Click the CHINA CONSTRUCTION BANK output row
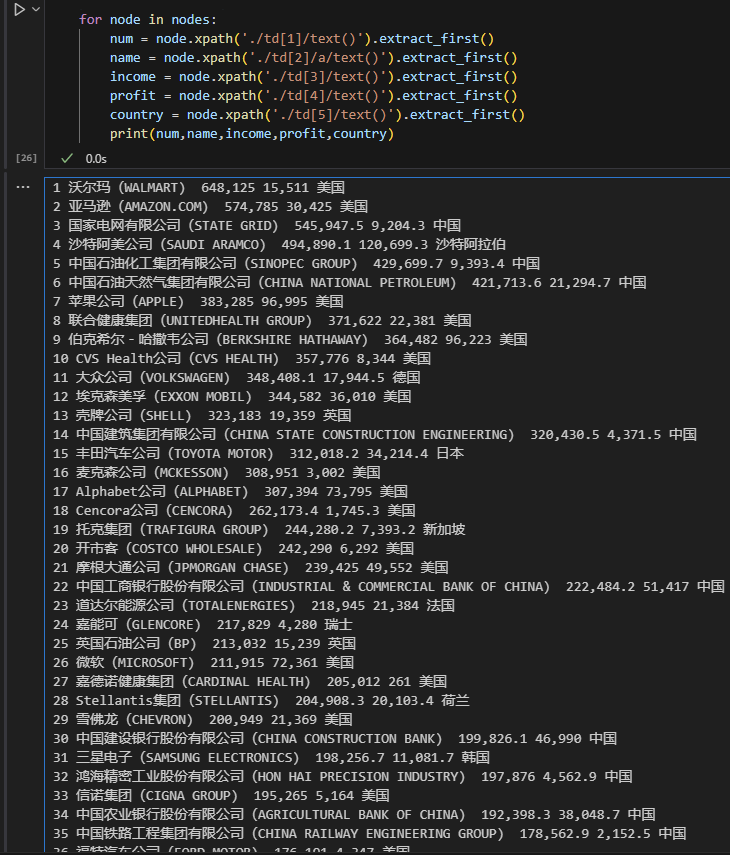 [335, 739]
